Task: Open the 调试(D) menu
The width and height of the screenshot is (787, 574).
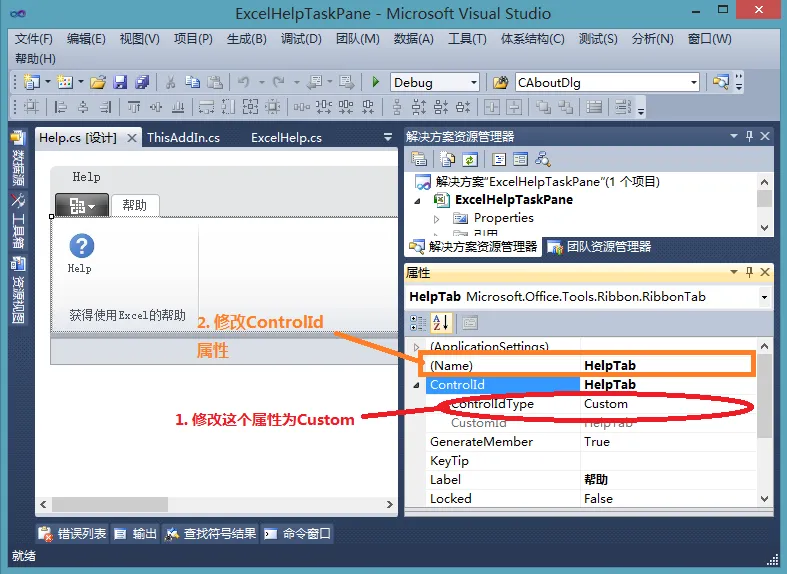Action: tap(301, 39)
